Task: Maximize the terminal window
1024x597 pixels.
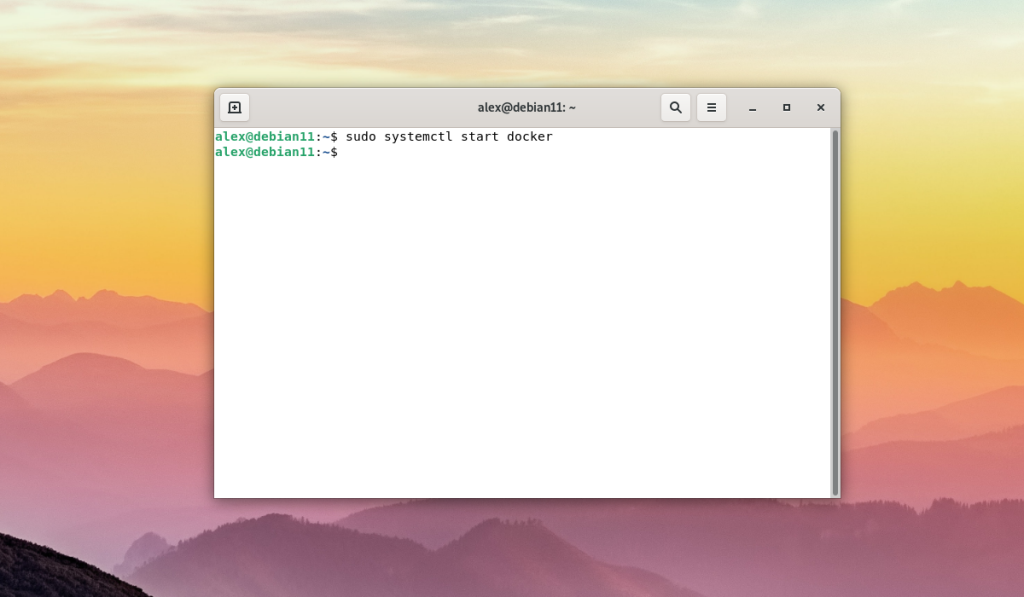Action: [x=786, y=108]
